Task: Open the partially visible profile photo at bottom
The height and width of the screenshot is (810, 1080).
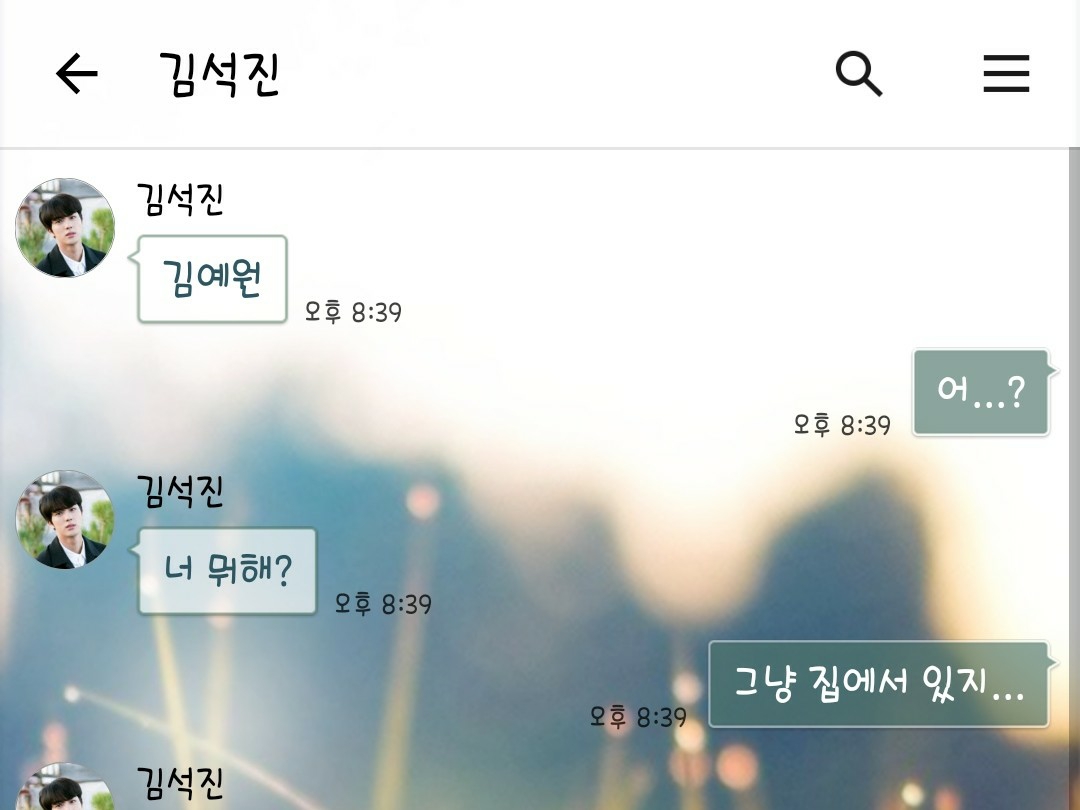Action: (65, 787)
